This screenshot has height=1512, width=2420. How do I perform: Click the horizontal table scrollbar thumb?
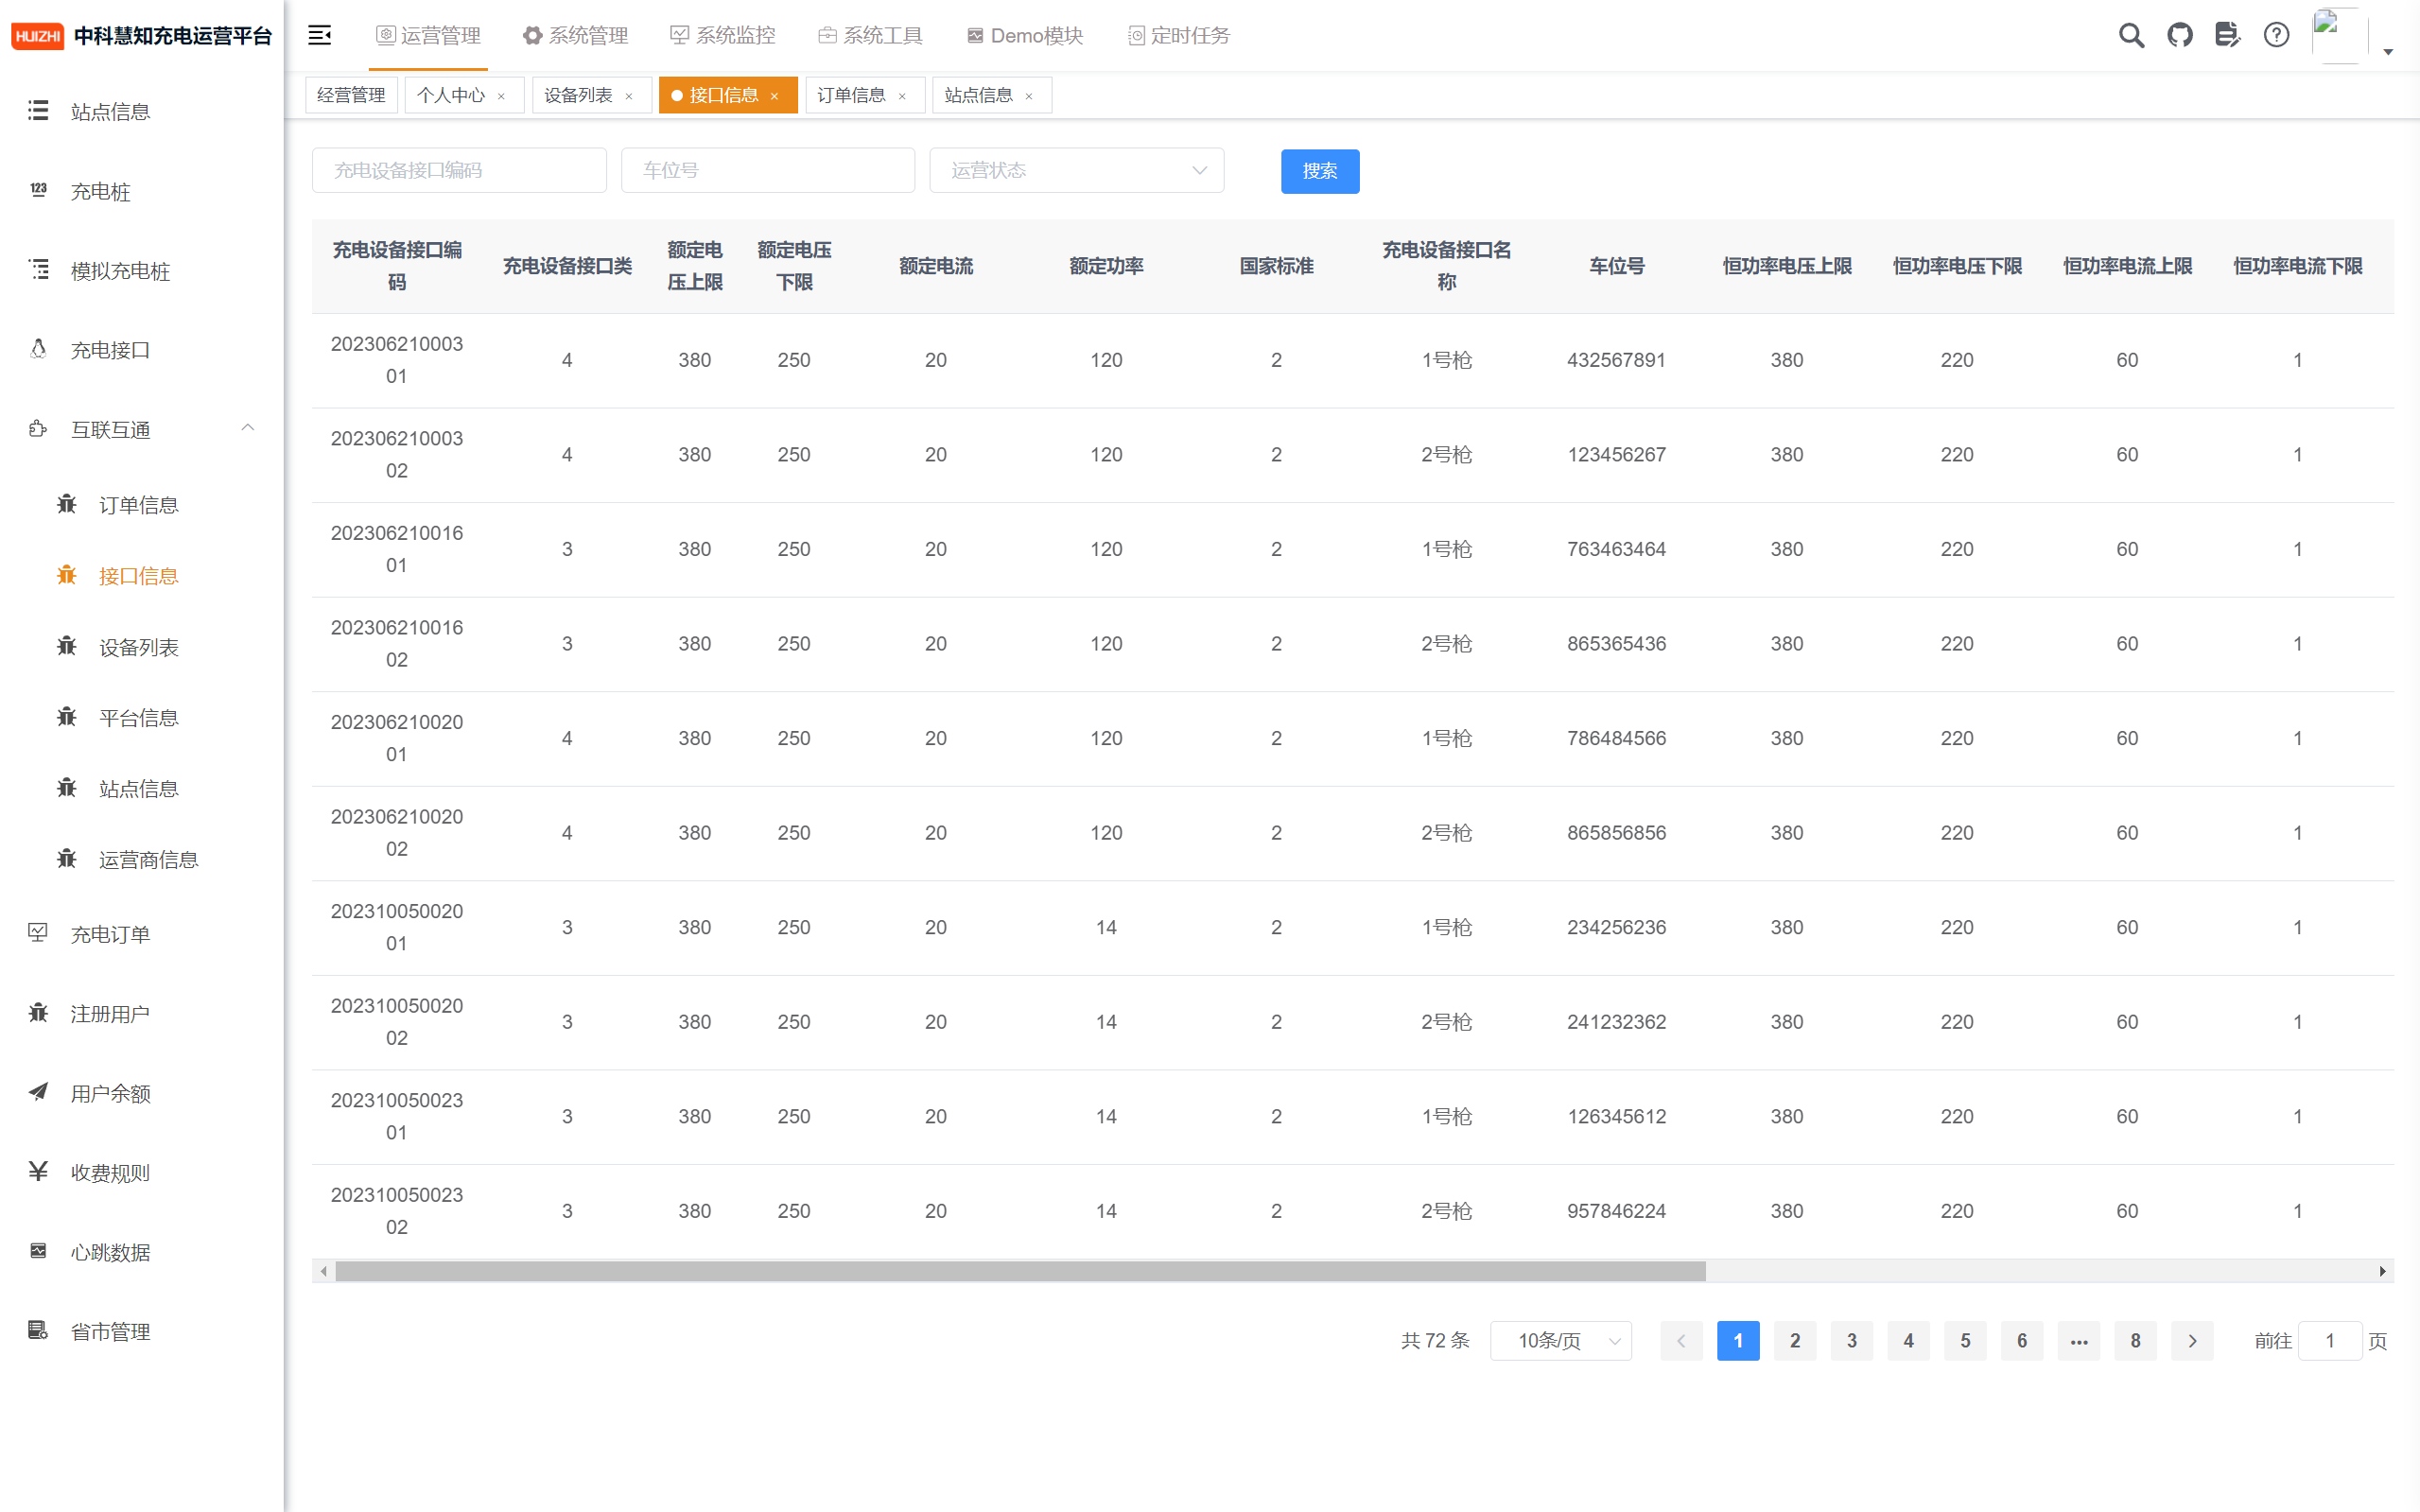pyautogui.click(x=1020, y=1271)
